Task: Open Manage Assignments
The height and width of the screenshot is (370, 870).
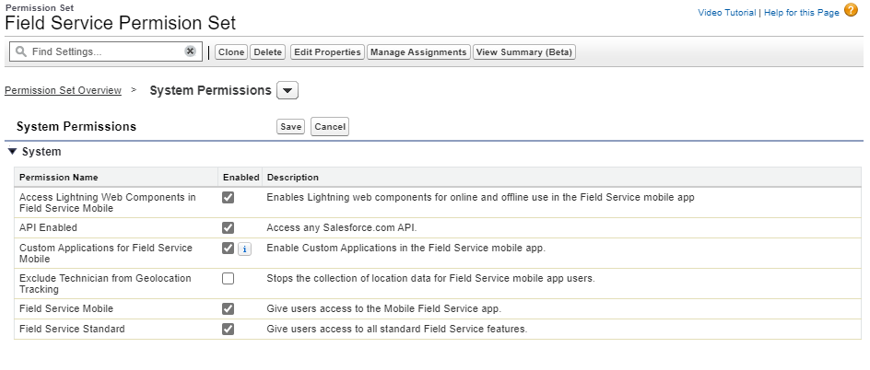Action: pyautogui.click(x=418, y=52)
